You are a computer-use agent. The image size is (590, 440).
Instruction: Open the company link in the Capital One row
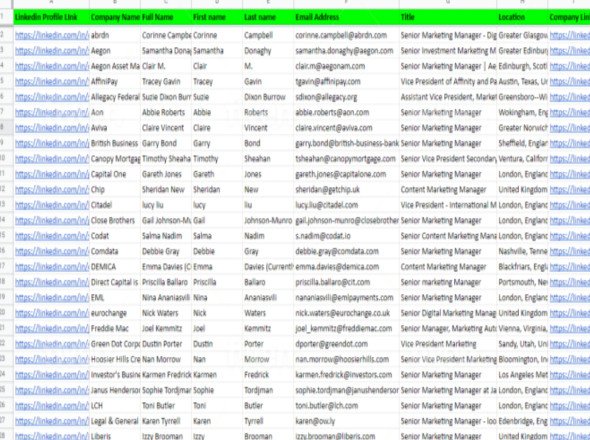570,174
